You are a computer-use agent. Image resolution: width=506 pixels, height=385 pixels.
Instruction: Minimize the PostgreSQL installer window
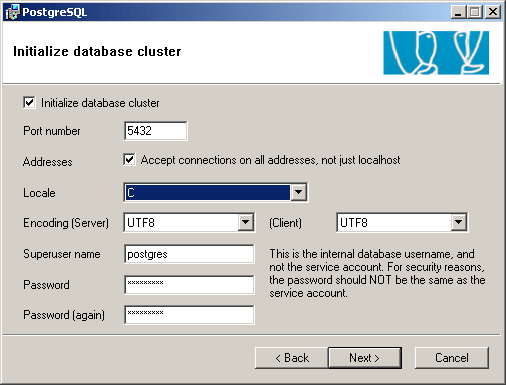pos(459,12)
